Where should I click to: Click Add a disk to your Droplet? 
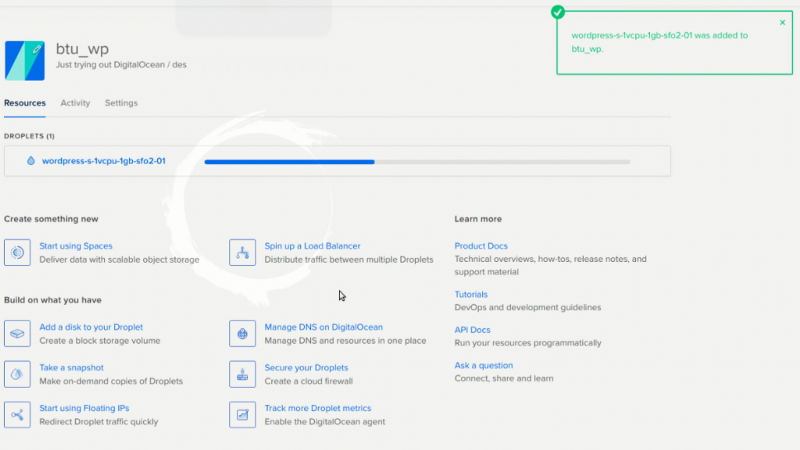point(91,327)
